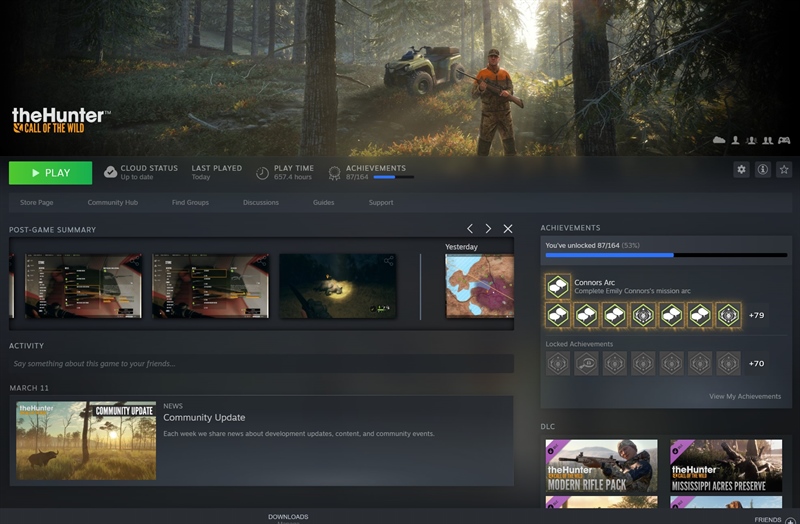800x524 pixels.
Task: Click the 'You've unlocked 87/164' progress bar
Action: (666, 255)
